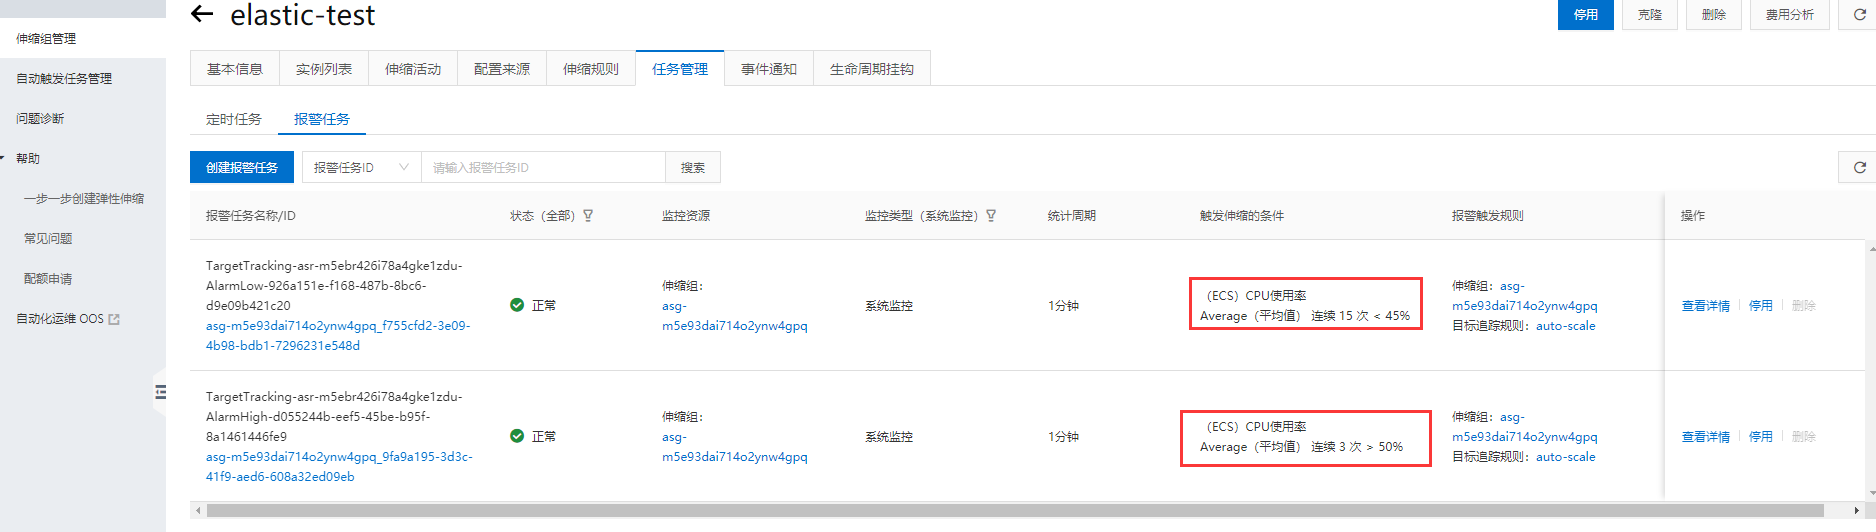The image size is (1876, 532).
Task: Collapse the 帮助 section in sidebar
Action: (4, 158)
